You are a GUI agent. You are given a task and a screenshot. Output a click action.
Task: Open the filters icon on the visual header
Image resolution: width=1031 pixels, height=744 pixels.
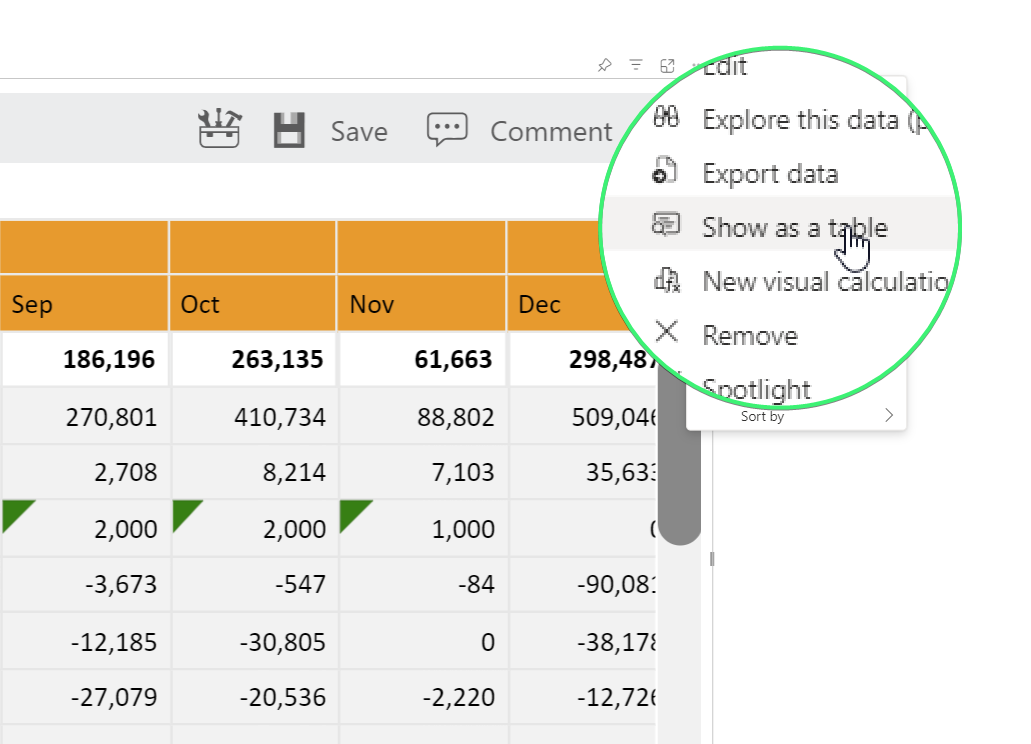pos(636,66)
